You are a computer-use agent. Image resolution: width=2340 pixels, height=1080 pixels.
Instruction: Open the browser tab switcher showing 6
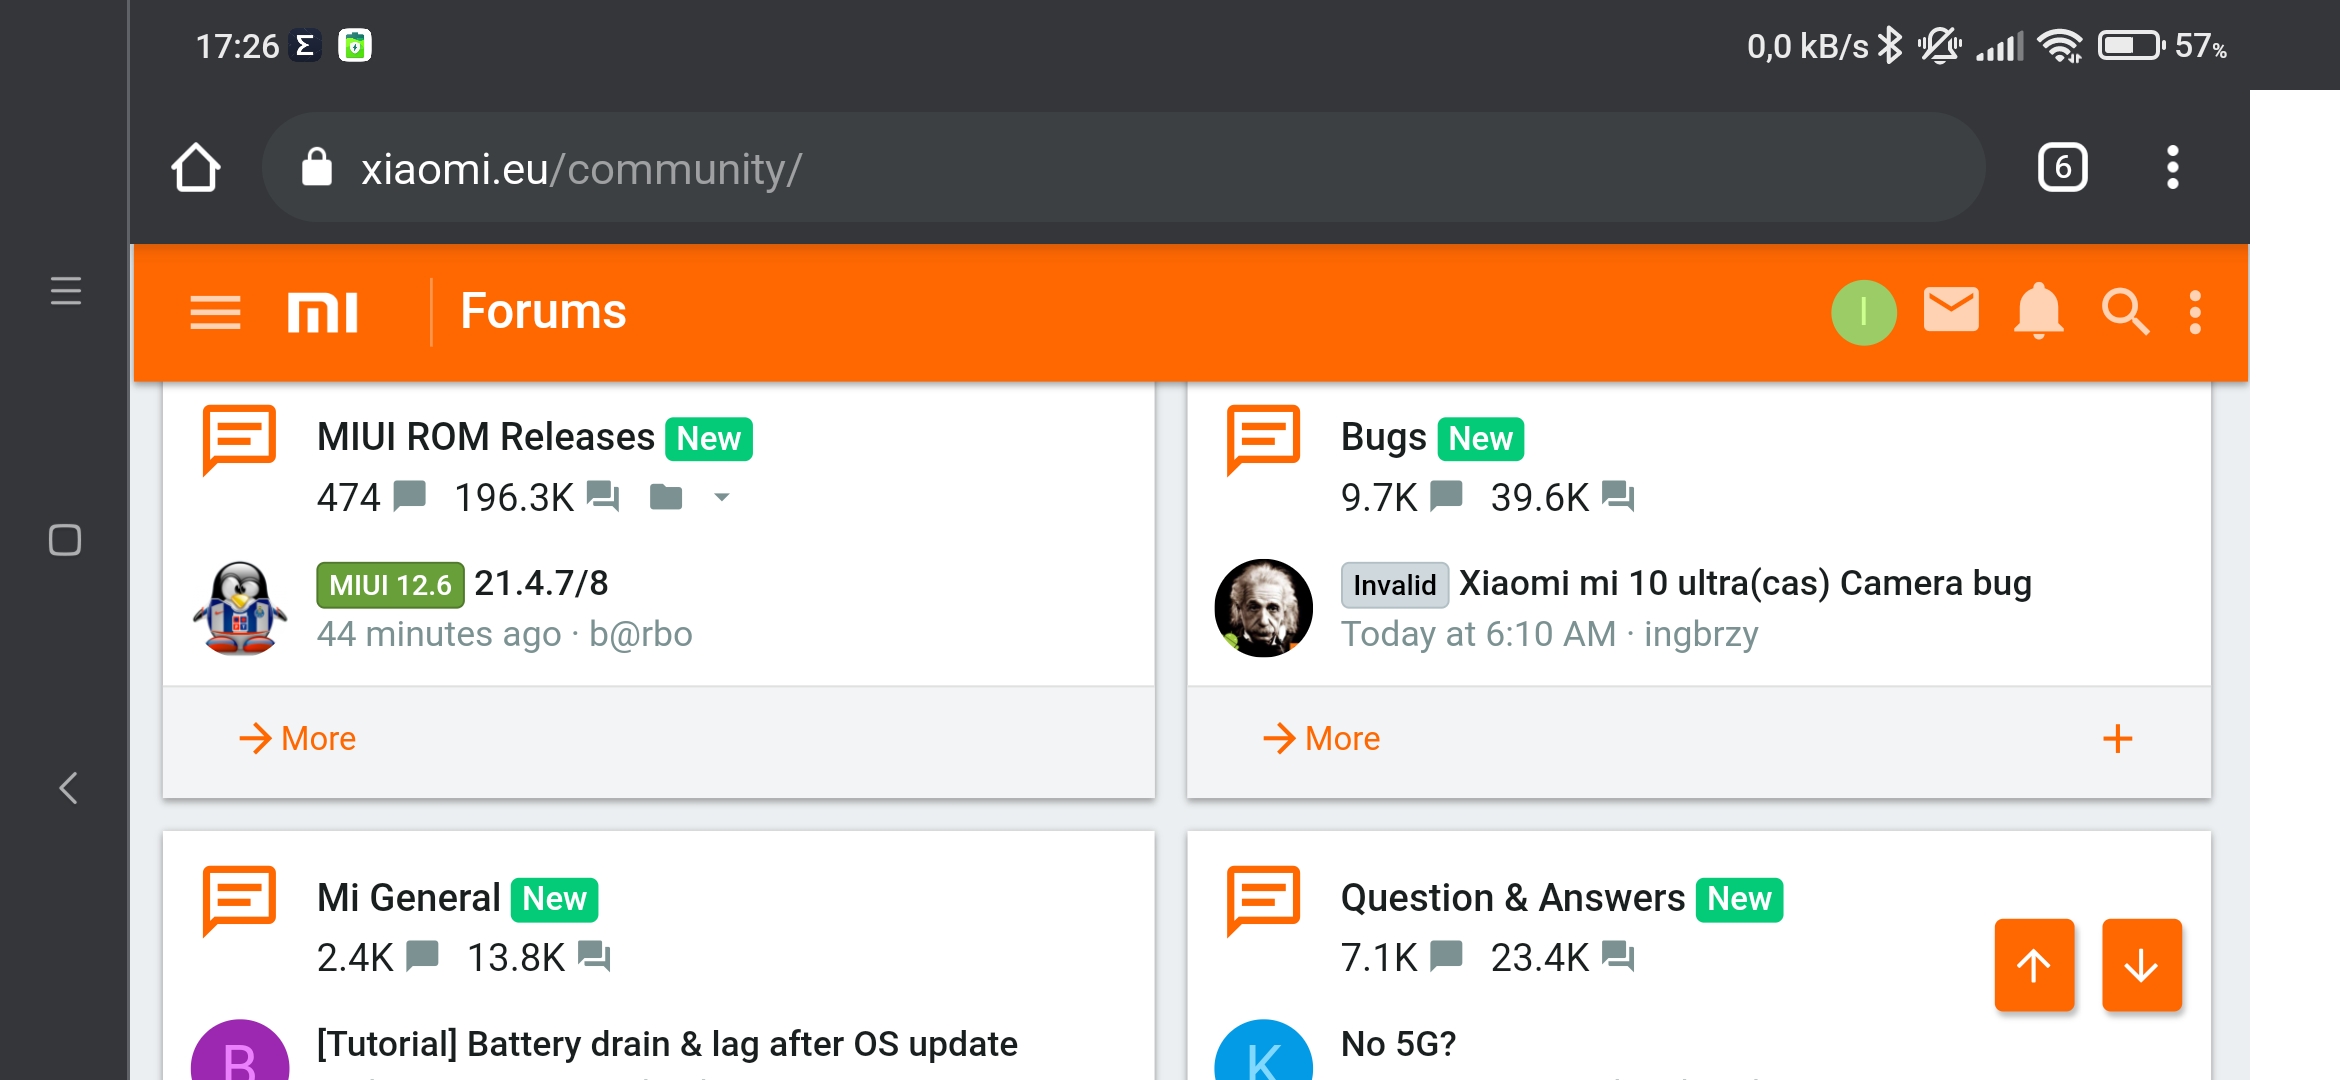[x=2062, y=167]
